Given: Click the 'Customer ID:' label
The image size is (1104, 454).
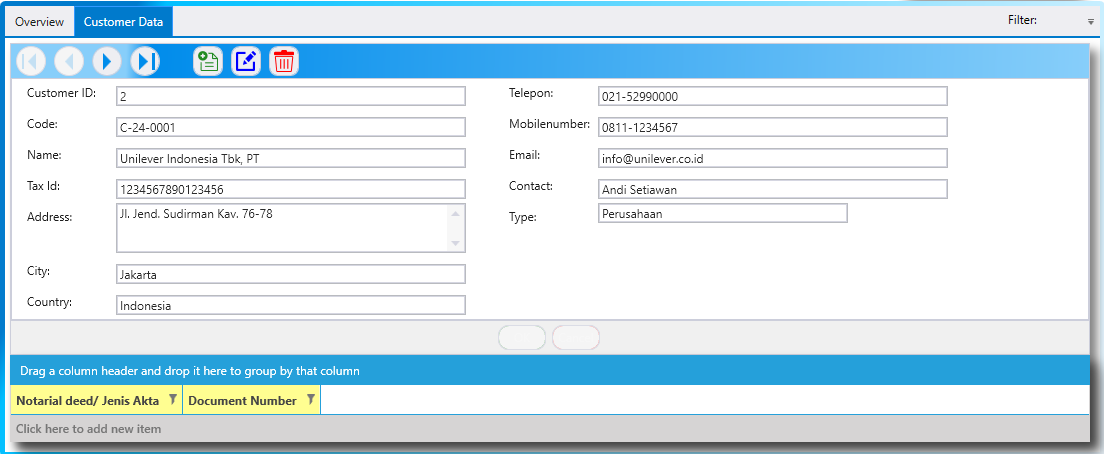Looking at the screenshot, I should 61,93.
